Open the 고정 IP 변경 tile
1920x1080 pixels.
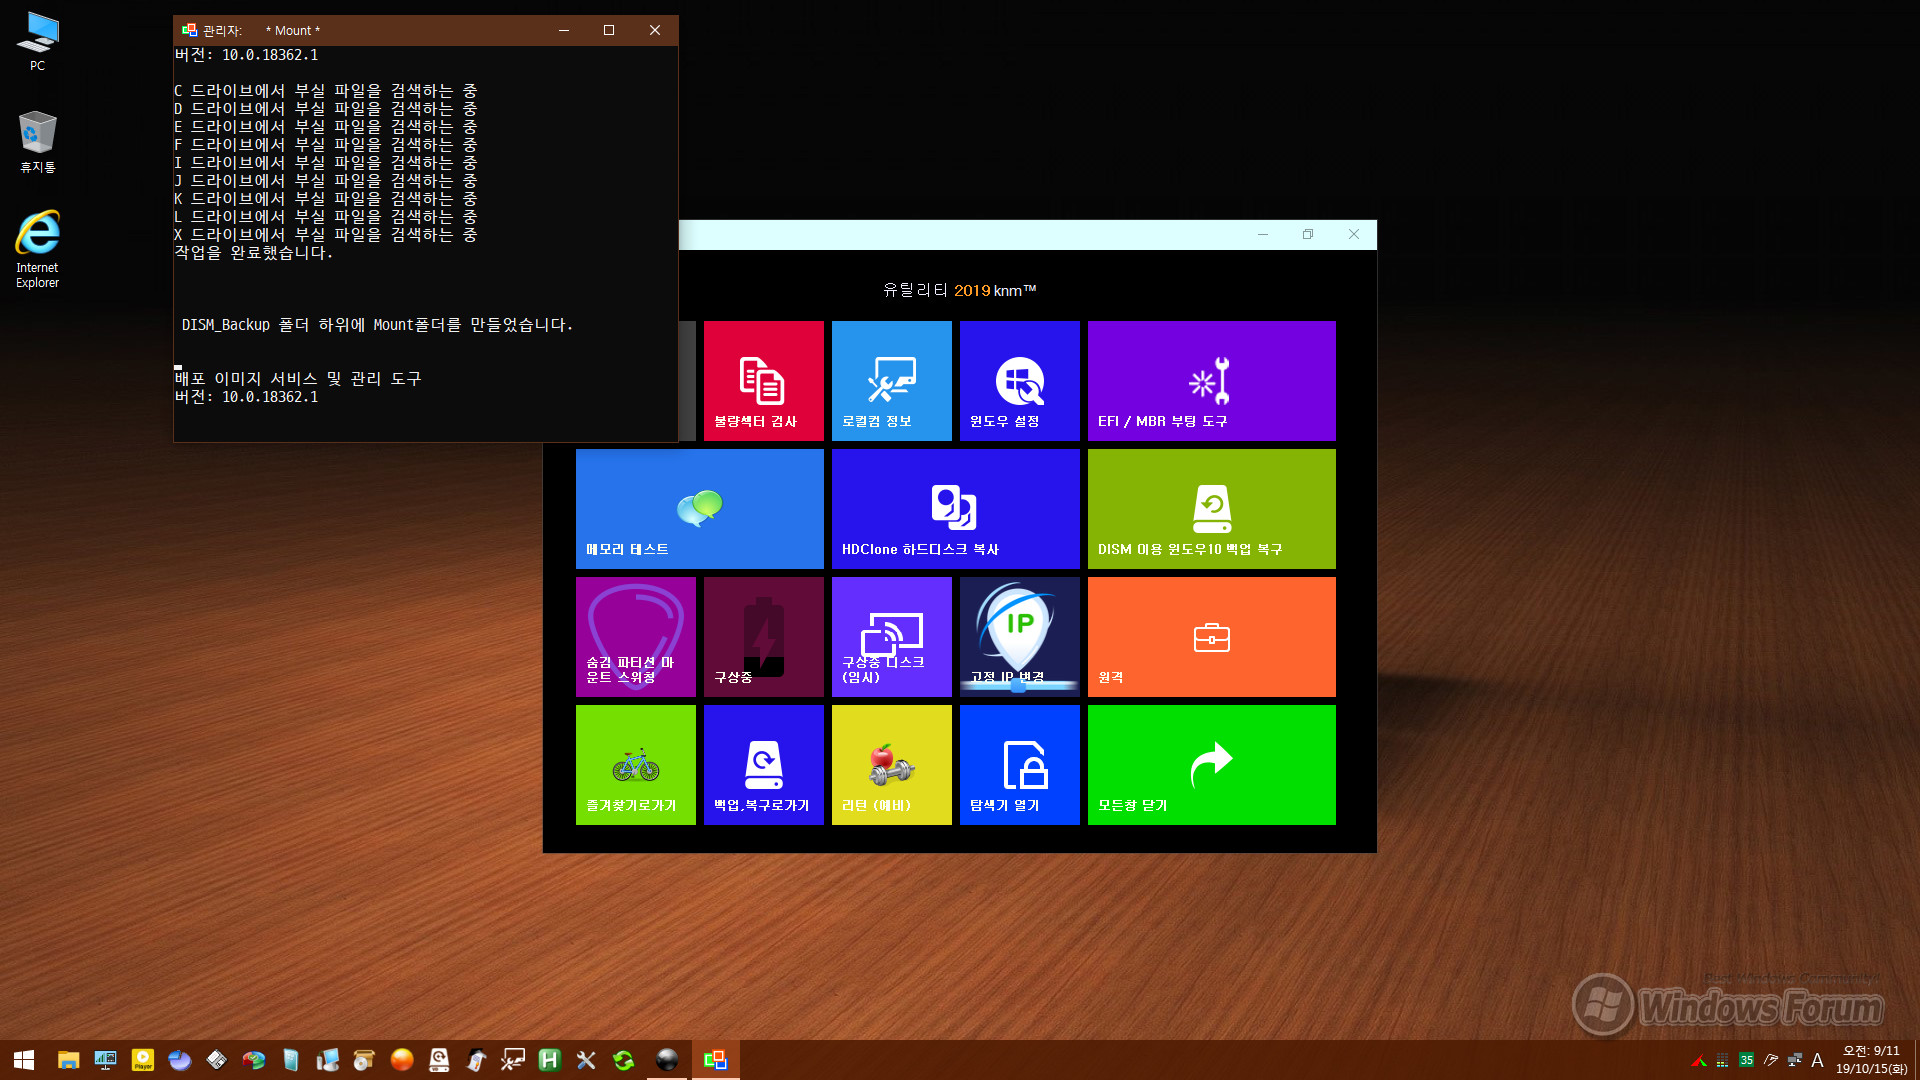tap(1019, 636)
